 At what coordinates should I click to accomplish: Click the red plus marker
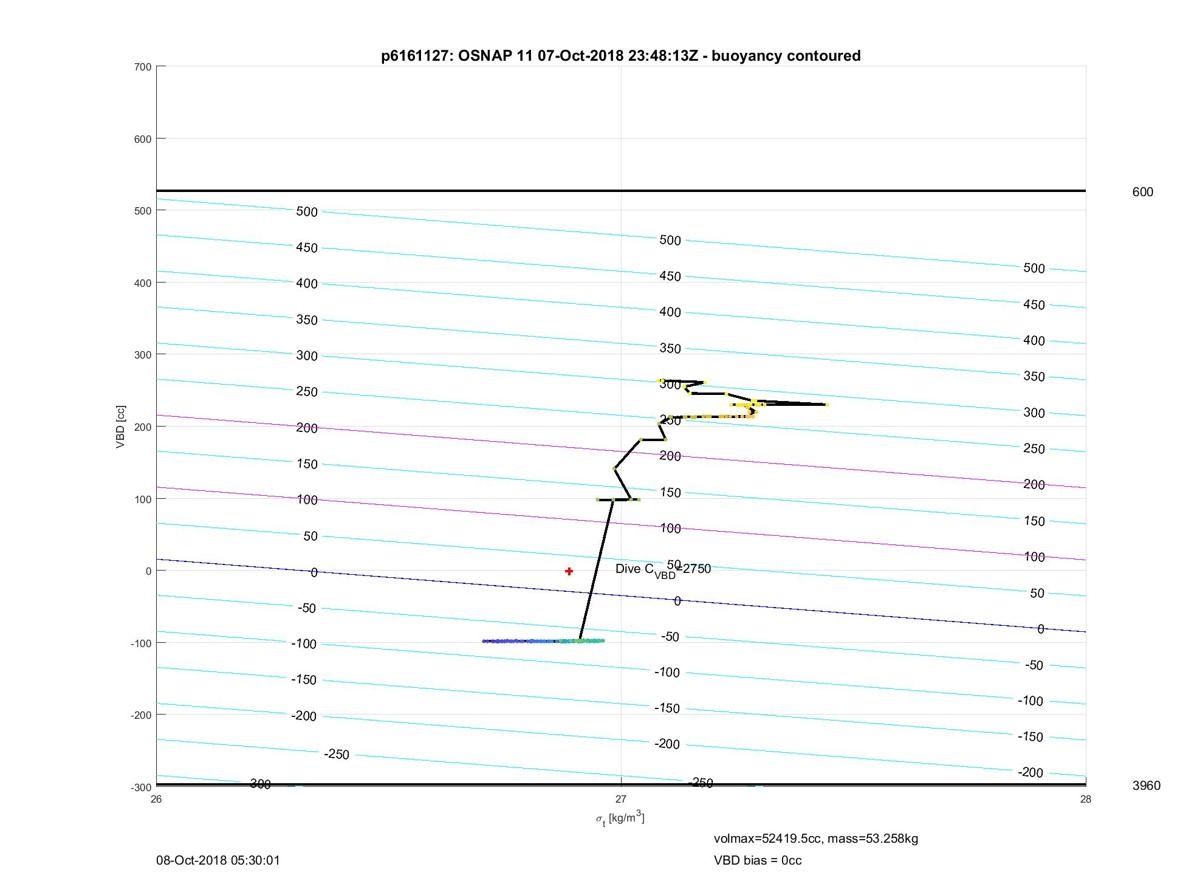point(569,571)
